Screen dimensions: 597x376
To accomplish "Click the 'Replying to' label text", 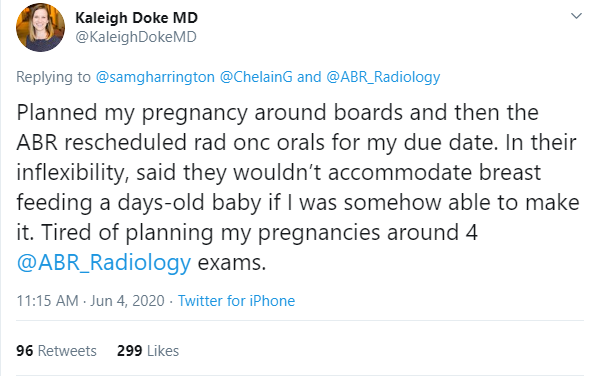I will [53, 77].
